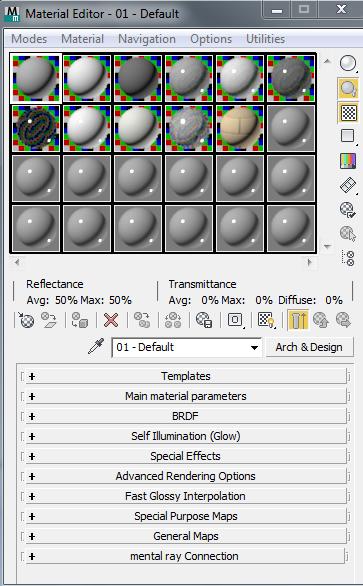Screen dimensions: 363x586
Task: Open the Navigation menu
Action: coord(147,39)
